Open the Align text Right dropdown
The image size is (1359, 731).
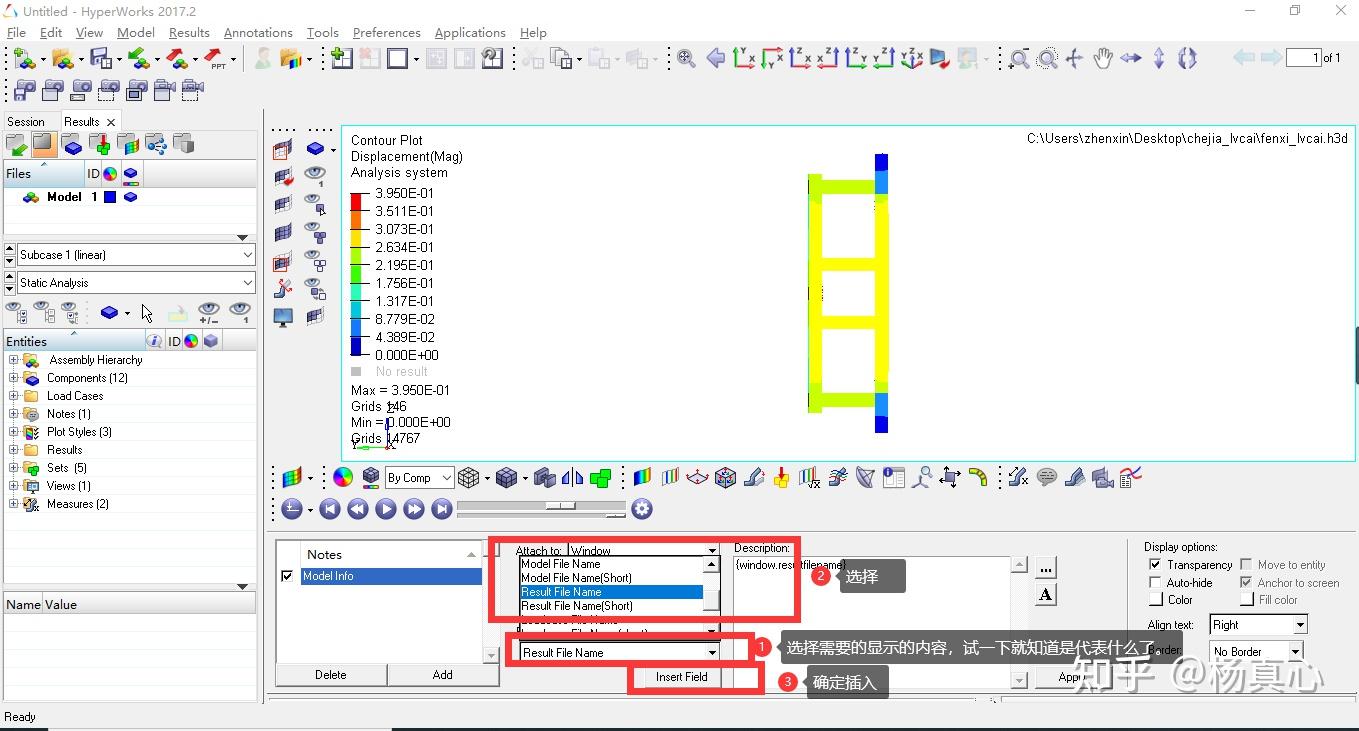(1258, 625)
